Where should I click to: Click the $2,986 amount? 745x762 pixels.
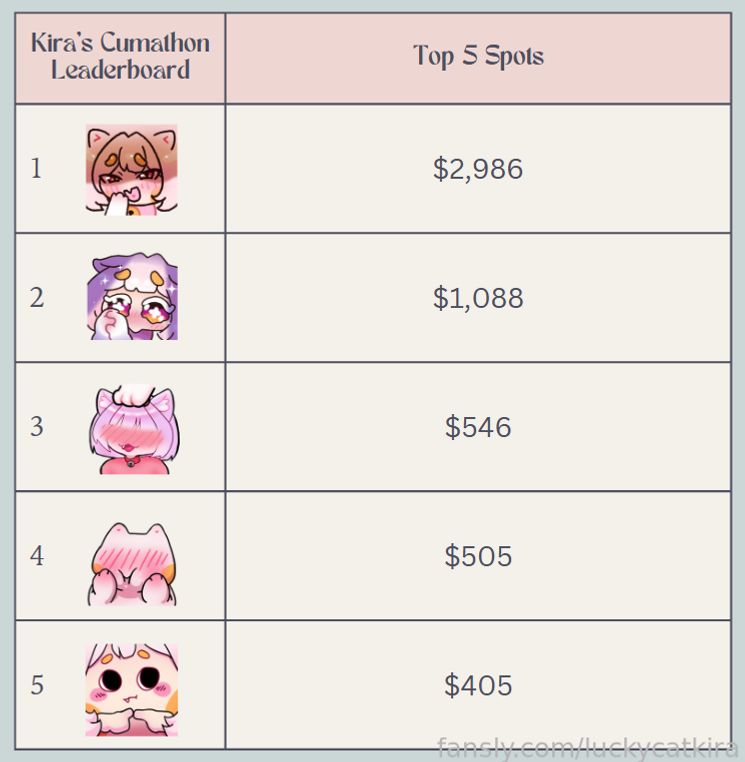(x=478, y=169)
